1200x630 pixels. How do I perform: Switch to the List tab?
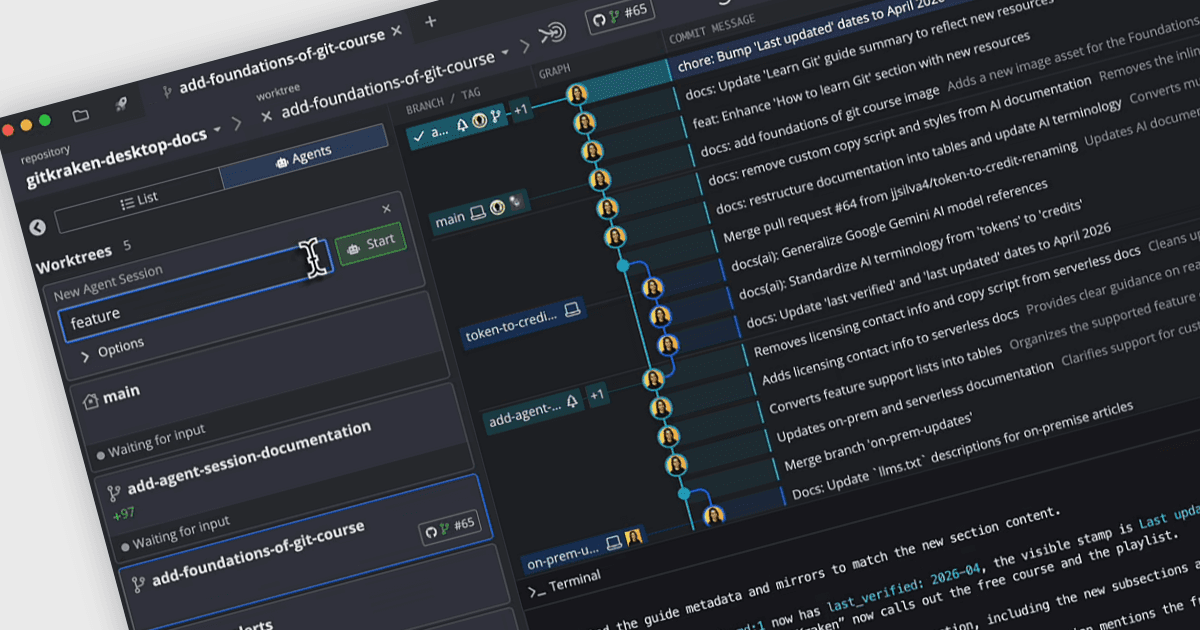coord(139,199)
